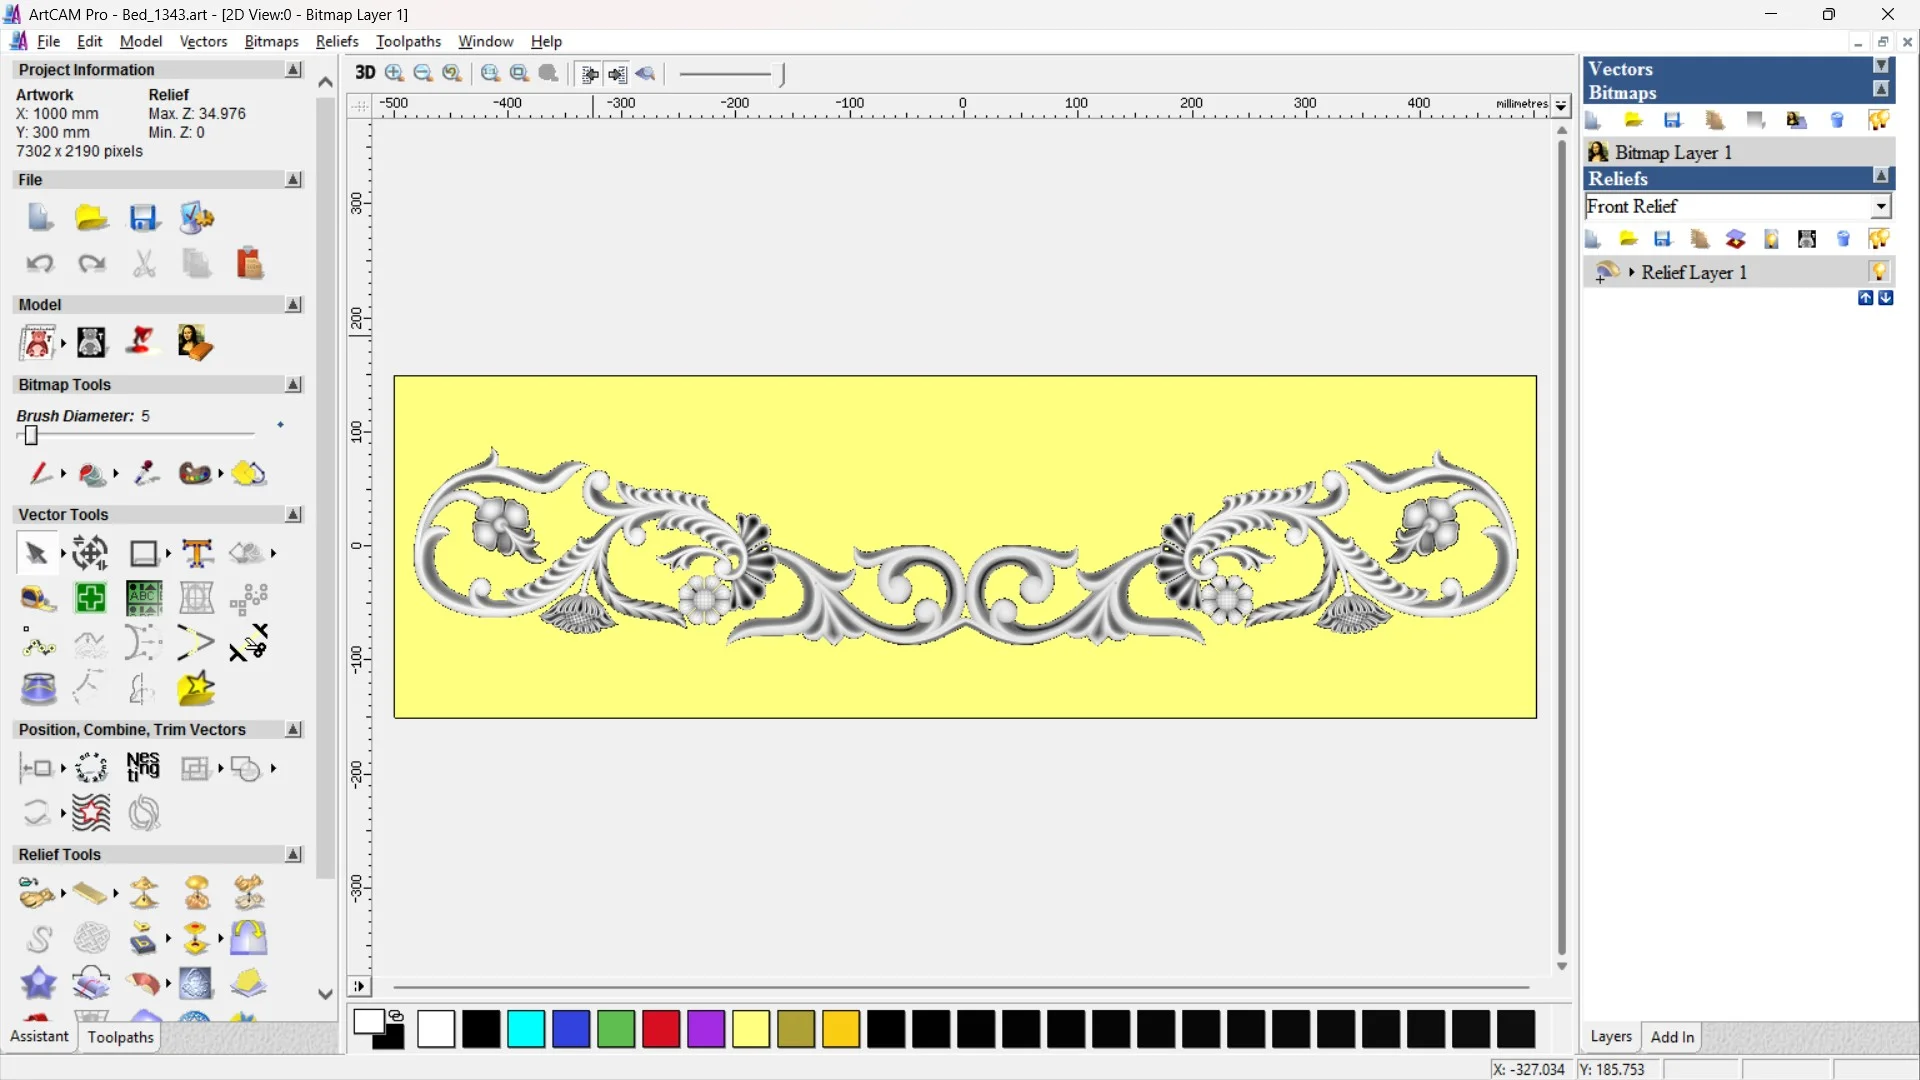
Task: Collapse the Bitmap Tools section
Action: click(293, 384)
